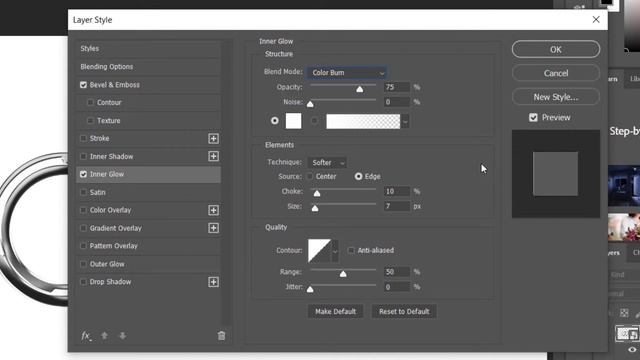
Task: Click the New Style... button
Action: click(x=556, y=97)
